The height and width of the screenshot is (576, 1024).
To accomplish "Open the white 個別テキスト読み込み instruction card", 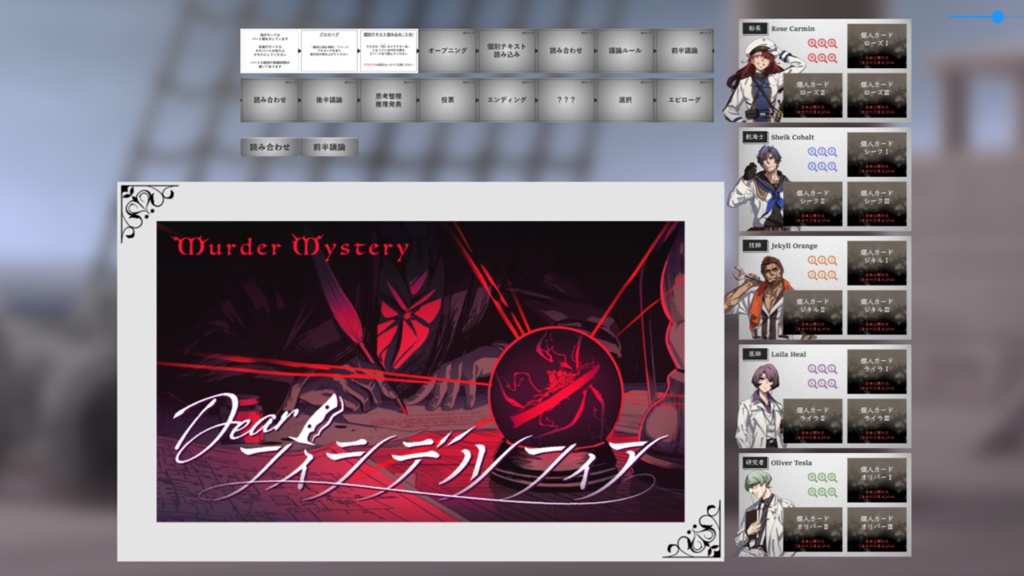I will [388, 50].
